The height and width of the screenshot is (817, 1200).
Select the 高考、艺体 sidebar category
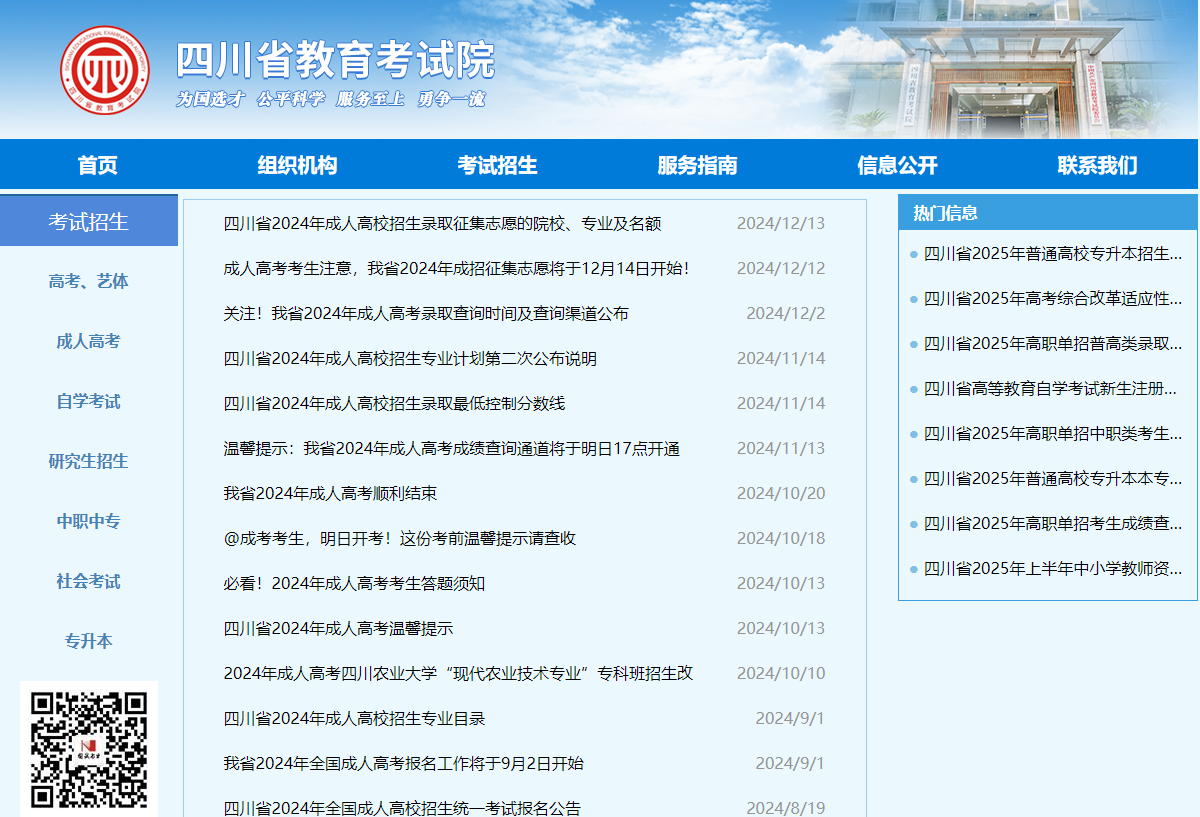(x=89, y=281)
